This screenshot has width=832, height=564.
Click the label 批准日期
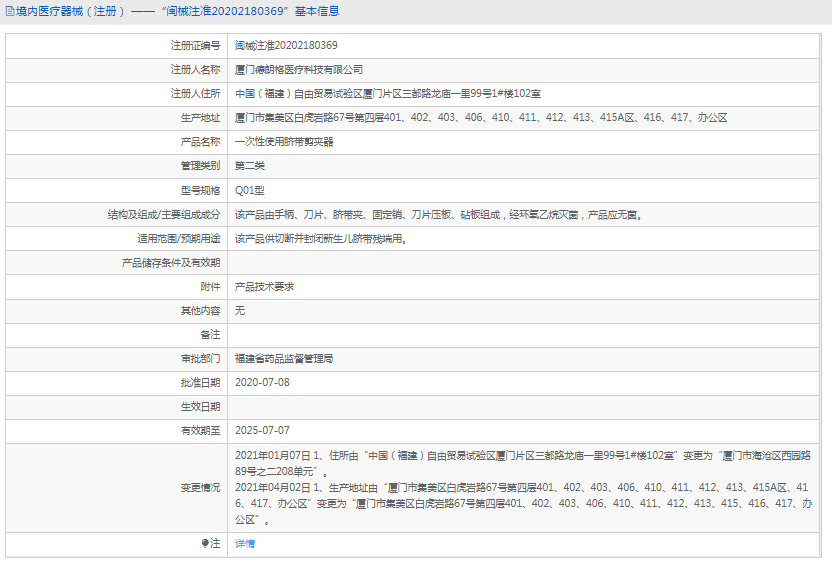tap(201, 383)
